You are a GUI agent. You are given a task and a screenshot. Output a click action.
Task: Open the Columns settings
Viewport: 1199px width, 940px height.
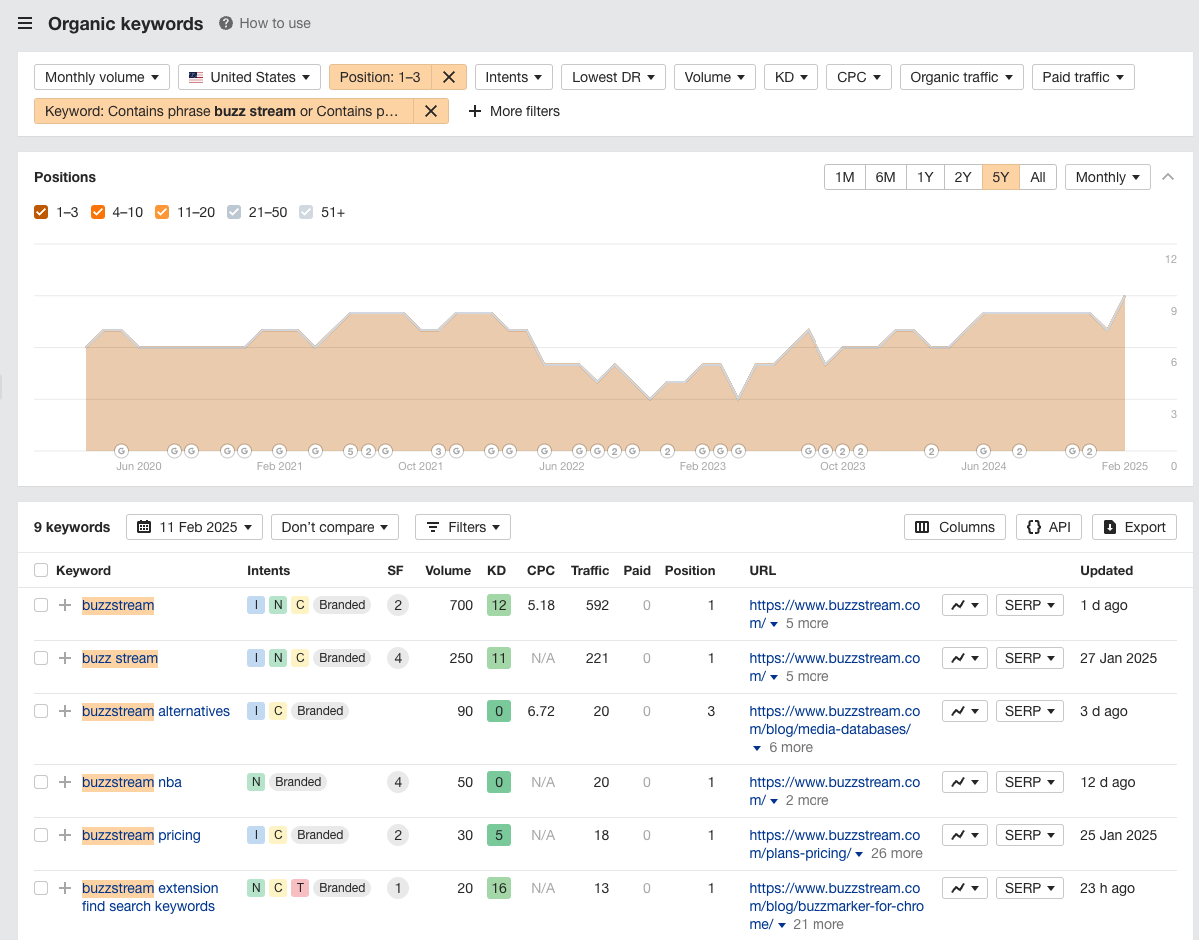click(x=955, y=527)
